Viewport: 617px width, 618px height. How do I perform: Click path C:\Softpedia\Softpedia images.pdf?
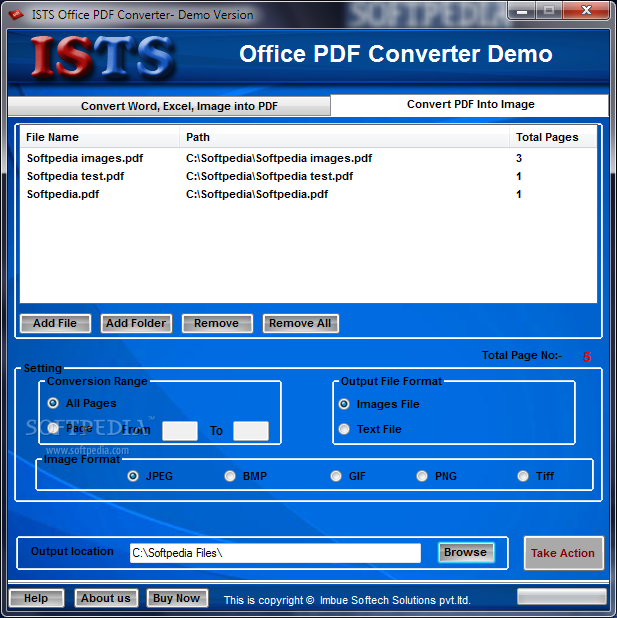pyautogui.click(x=279, y=158)
